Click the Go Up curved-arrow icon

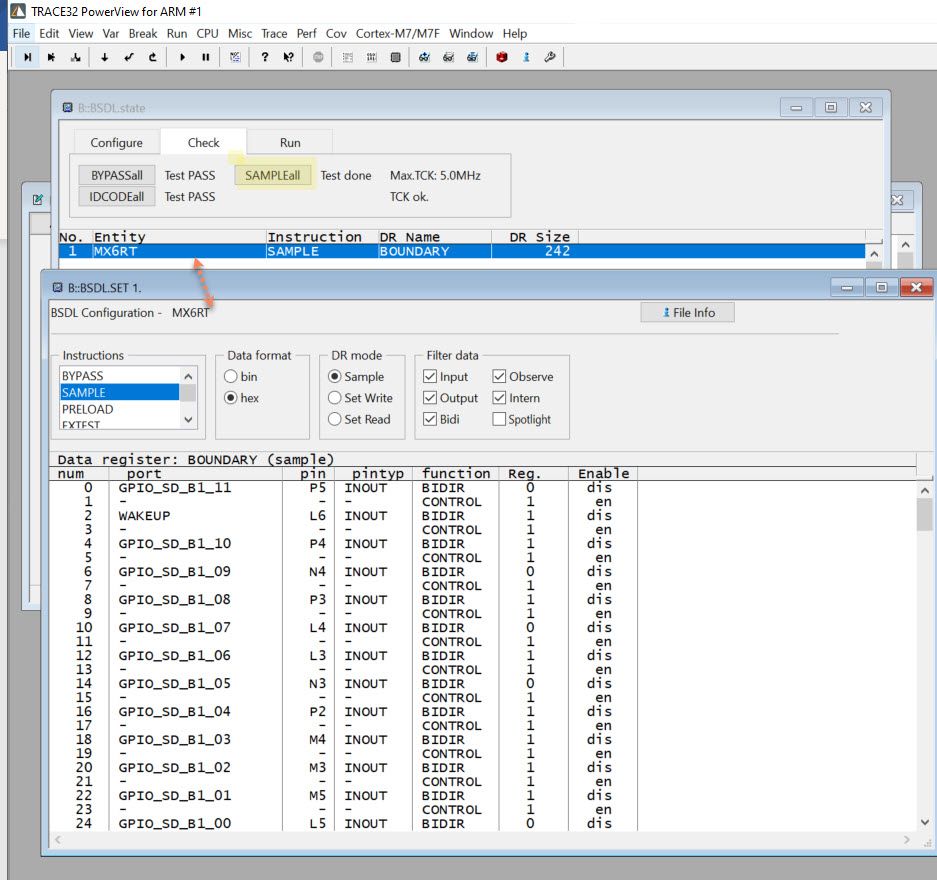tap(152, 57)
